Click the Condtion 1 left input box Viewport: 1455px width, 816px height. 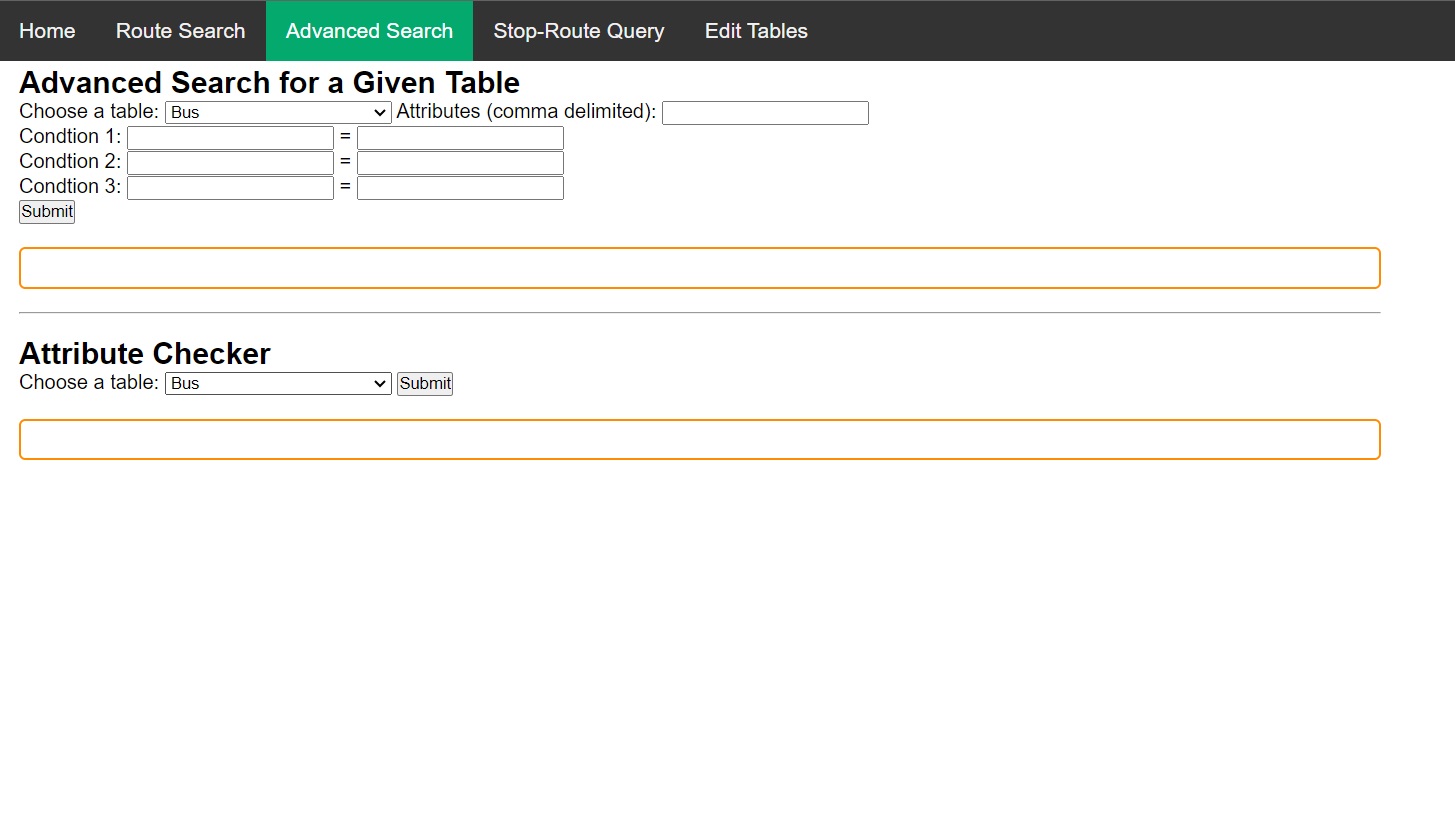point(230,137)
